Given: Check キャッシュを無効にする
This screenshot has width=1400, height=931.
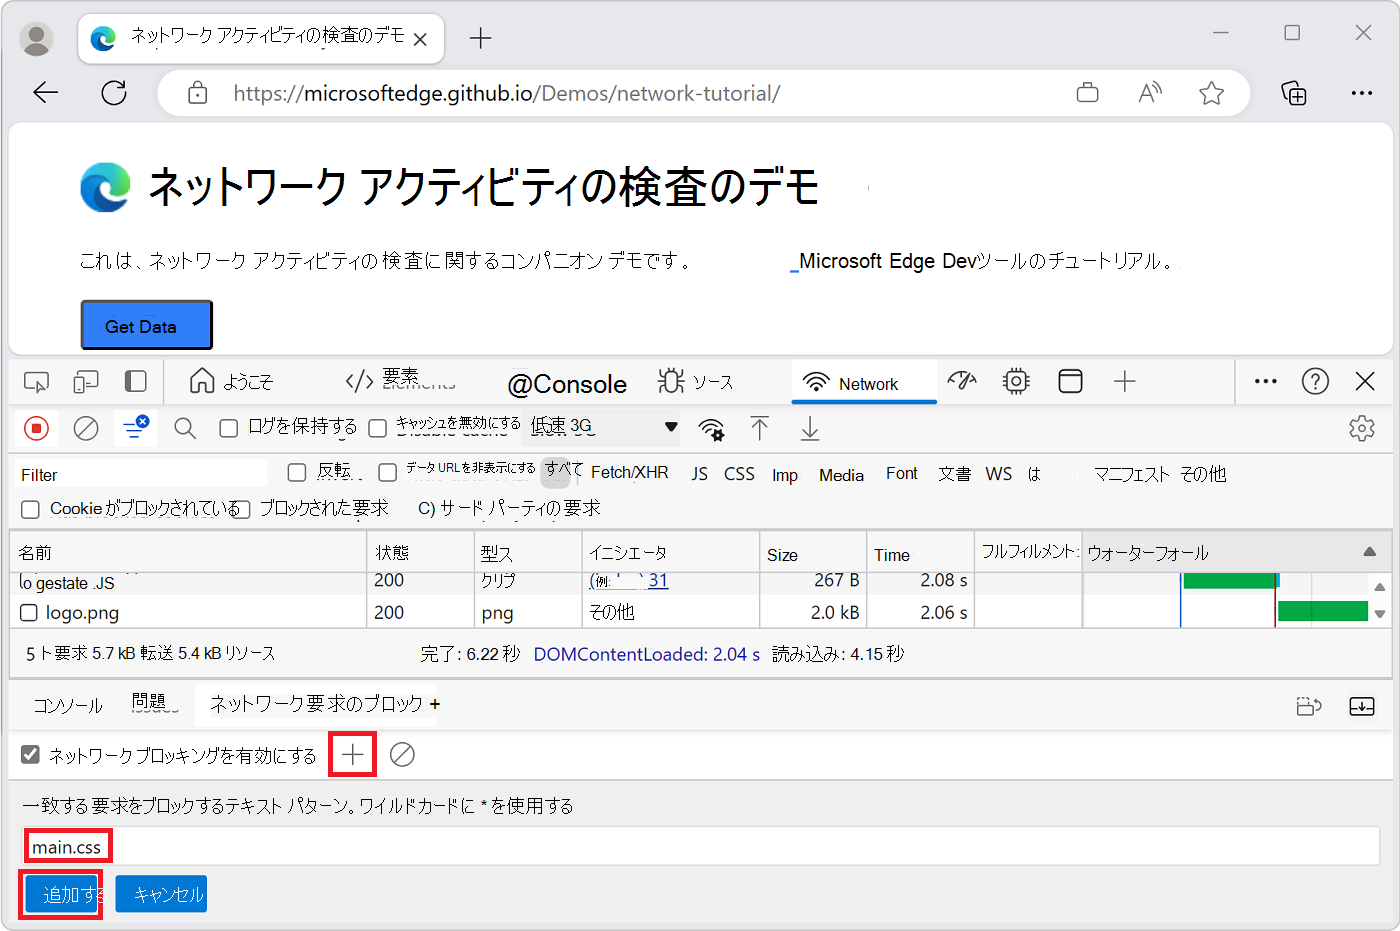Looking at the screenshot, I should (378, 427).
